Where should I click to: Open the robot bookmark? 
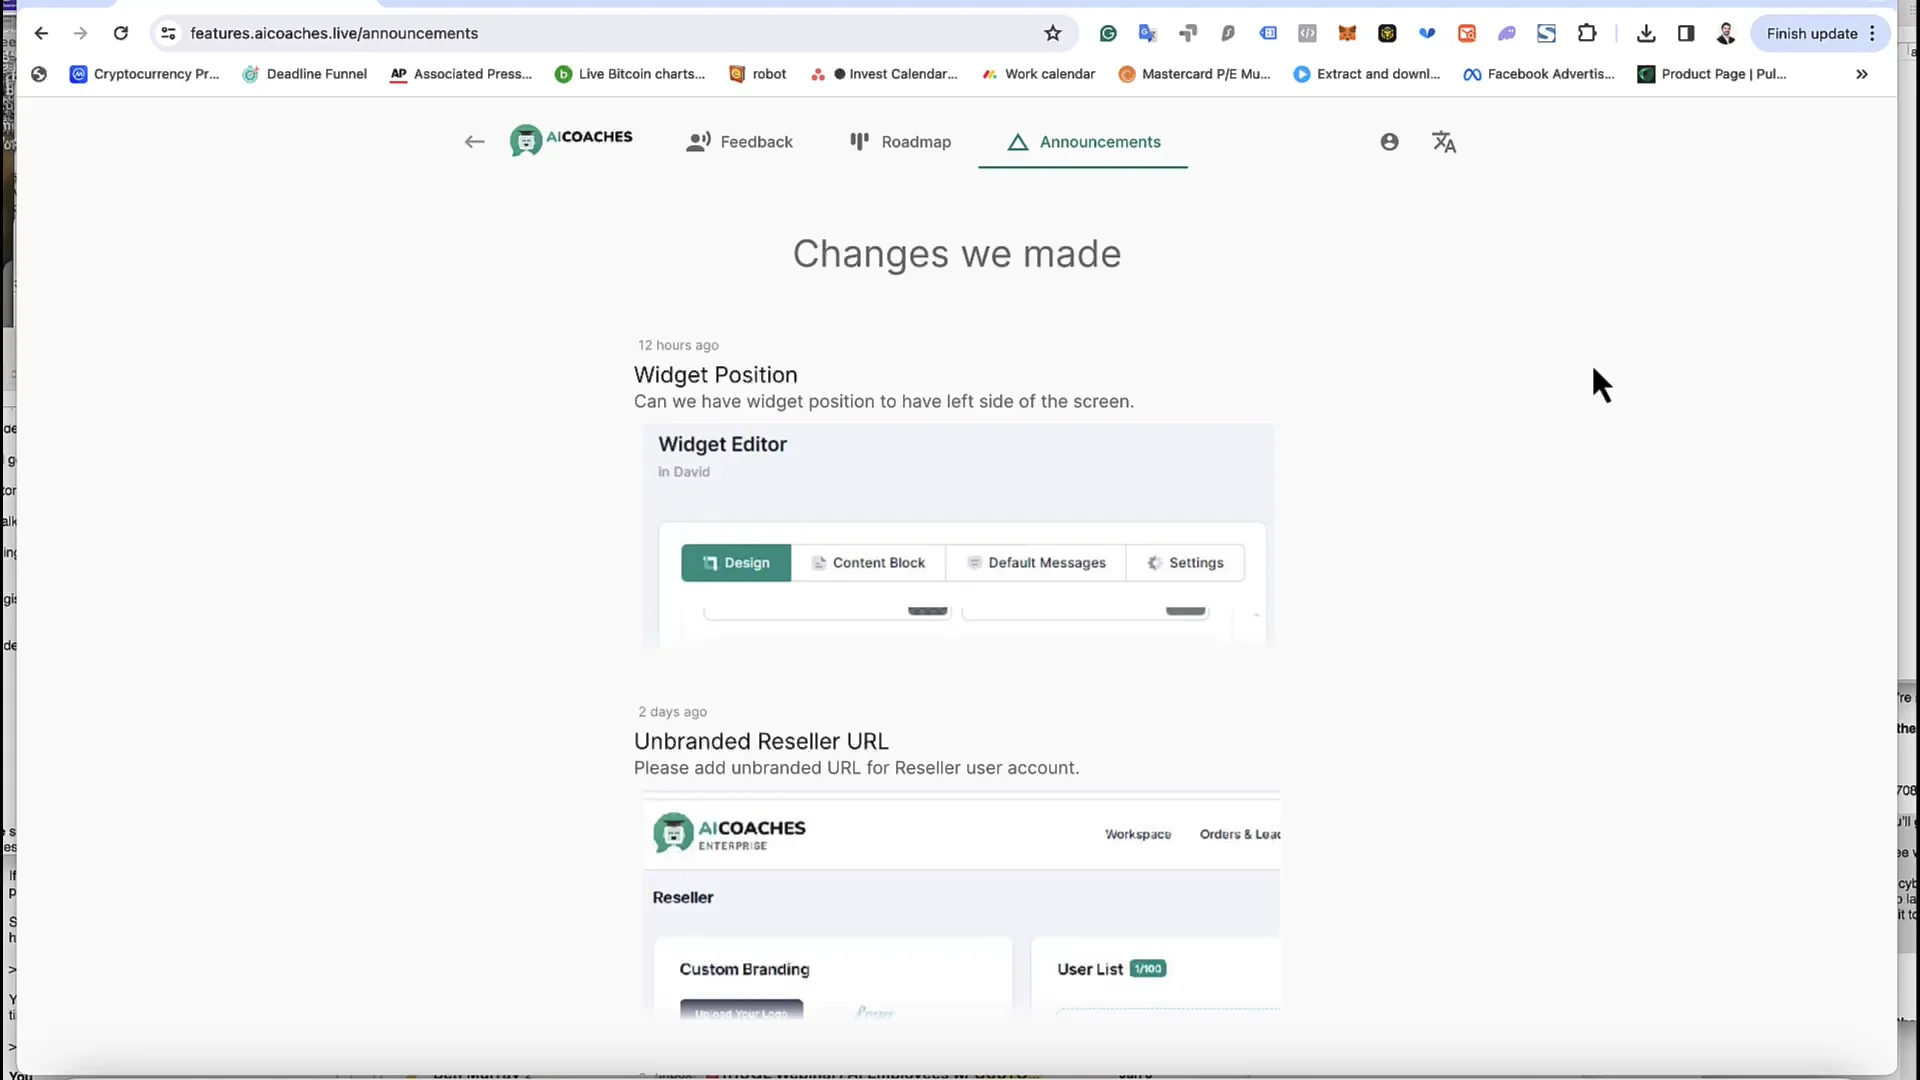click(x=758, y=74)
